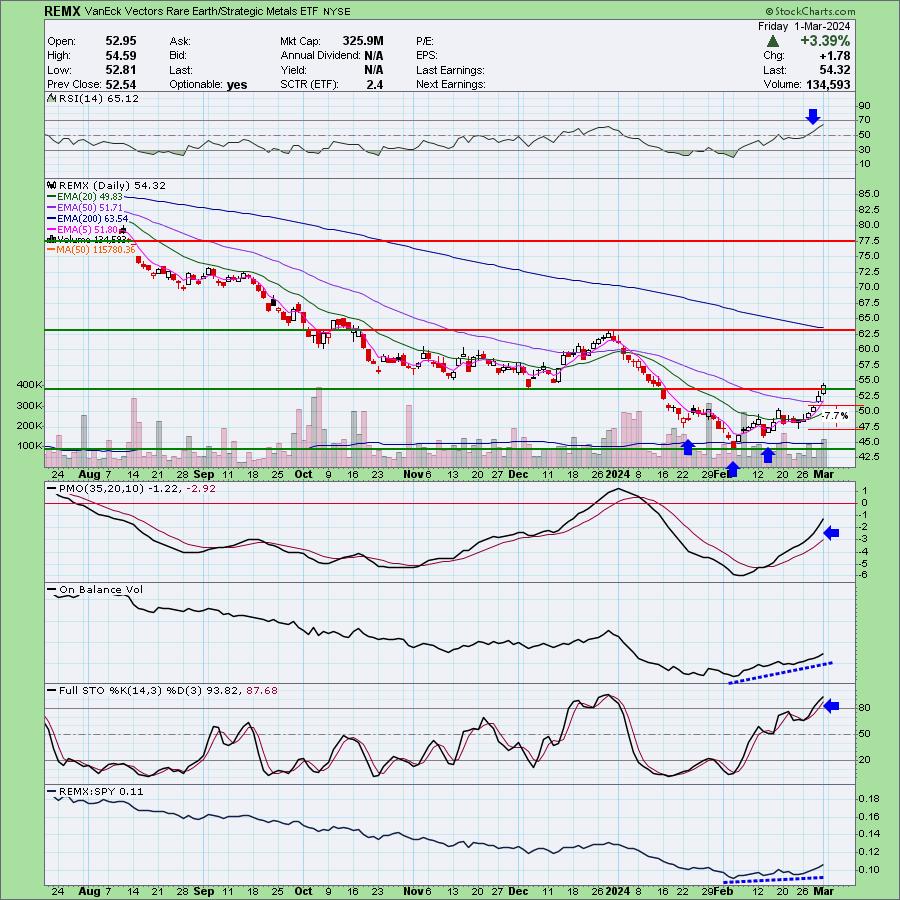Screen dimensions: 900x900
Task: Click the 0.18 axis label in REMX:SPY panel
Action: pos(869,799)
